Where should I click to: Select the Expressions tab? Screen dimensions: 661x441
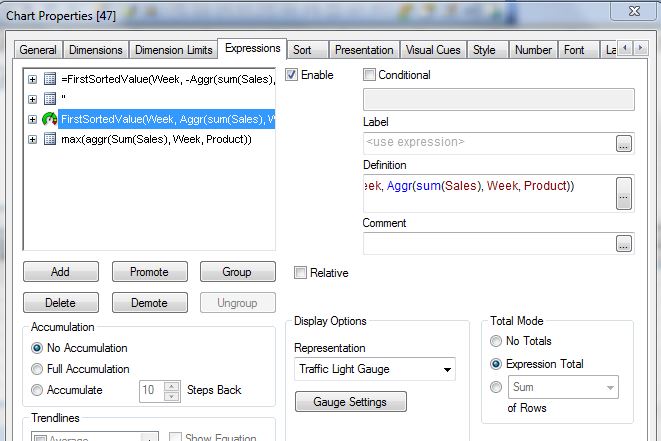[x=253, y=48]
